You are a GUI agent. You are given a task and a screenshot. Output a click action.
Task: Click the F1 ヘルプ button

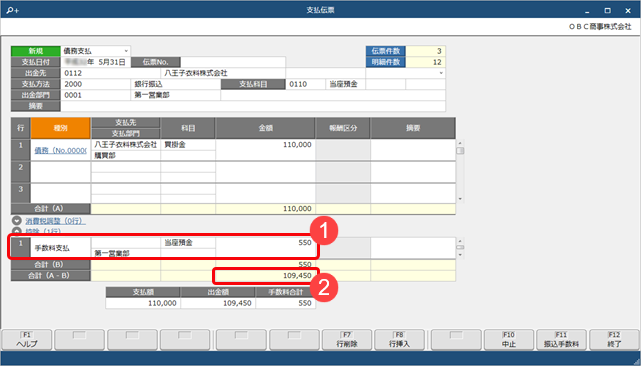coord(27,340)
